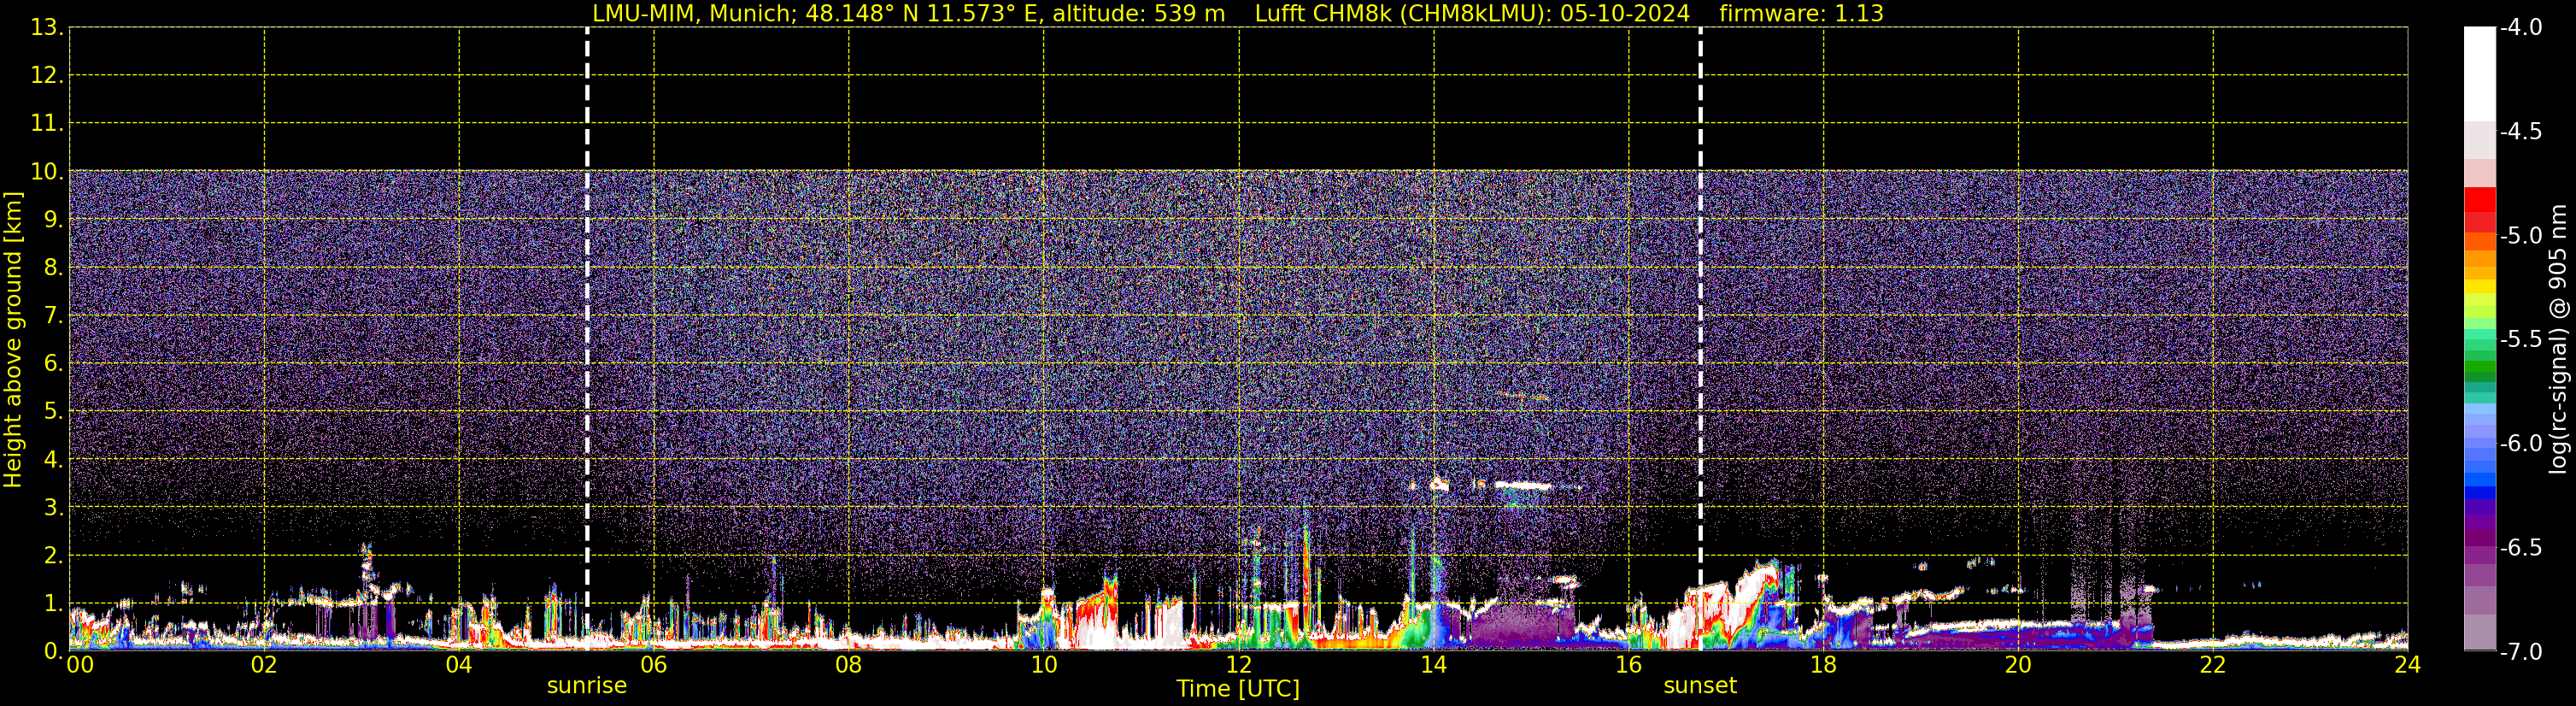Click the "22" time axis tick label
The height and width of the screenshot is (706, 2576).
click(2213, 665)
